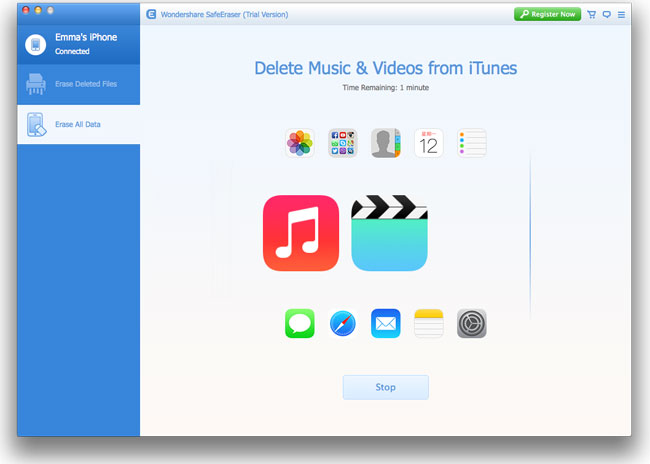
Task: Click the green Messages icon
Action: point(300,323)
